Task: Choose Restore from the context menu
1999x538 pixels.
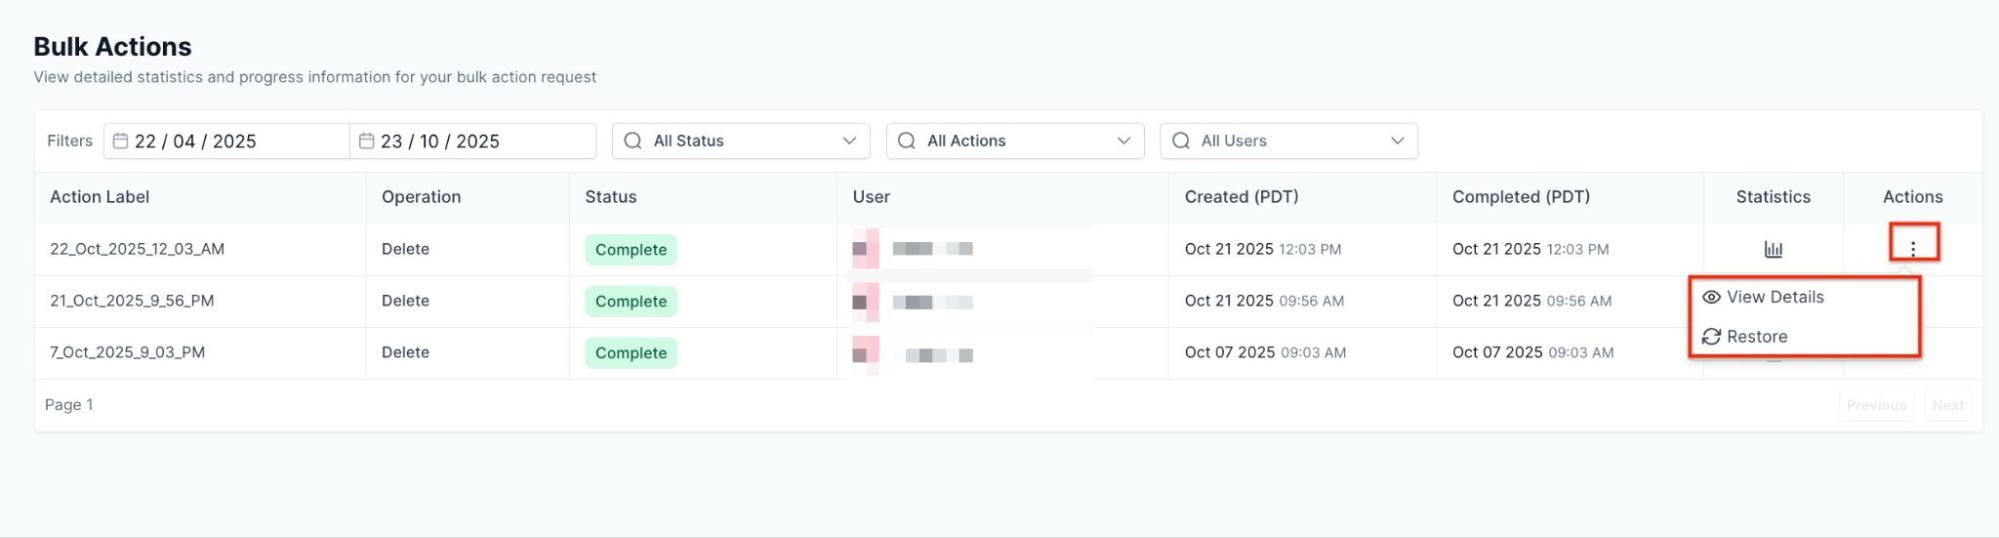Action: click(1755, 337)
